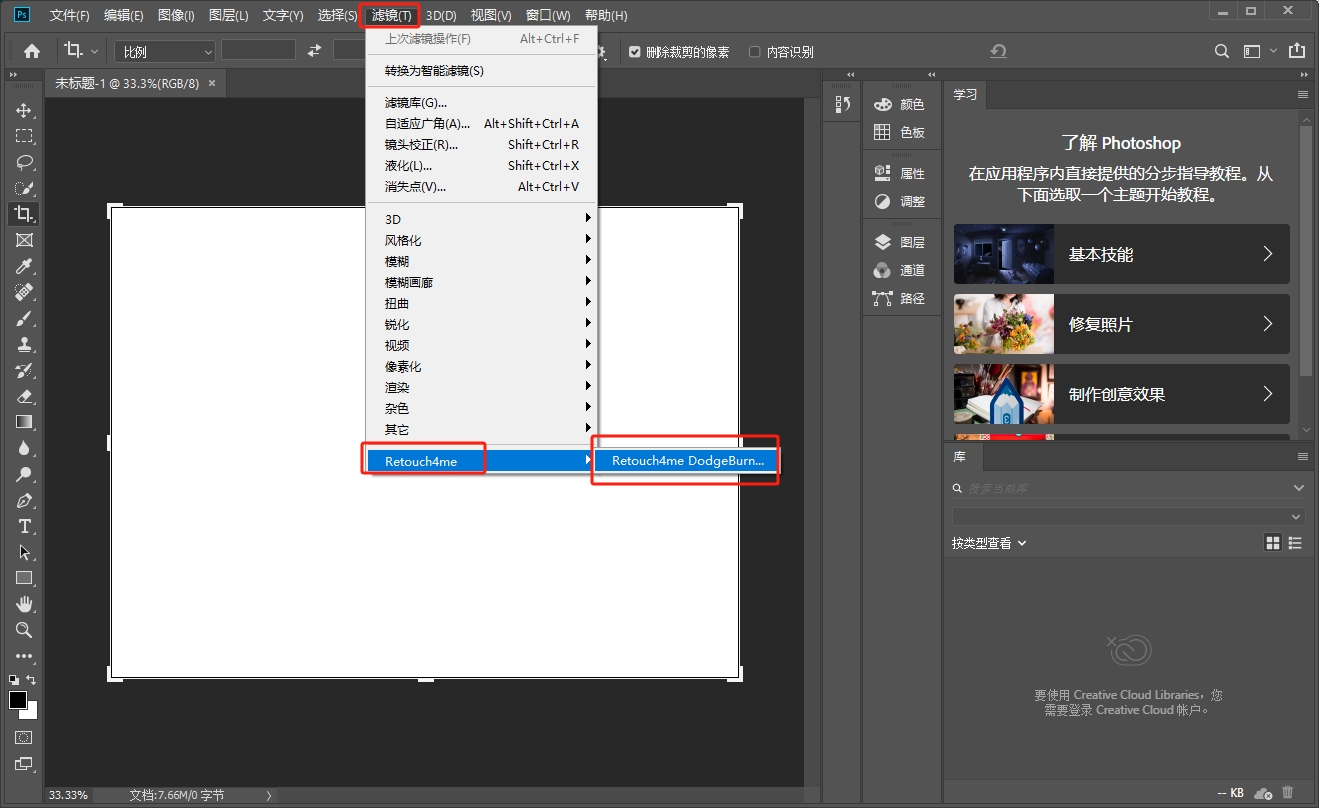This screenshot has width=1319, height=808.
Task: Select the Horizontal Type tool
Action: (24, 526)
